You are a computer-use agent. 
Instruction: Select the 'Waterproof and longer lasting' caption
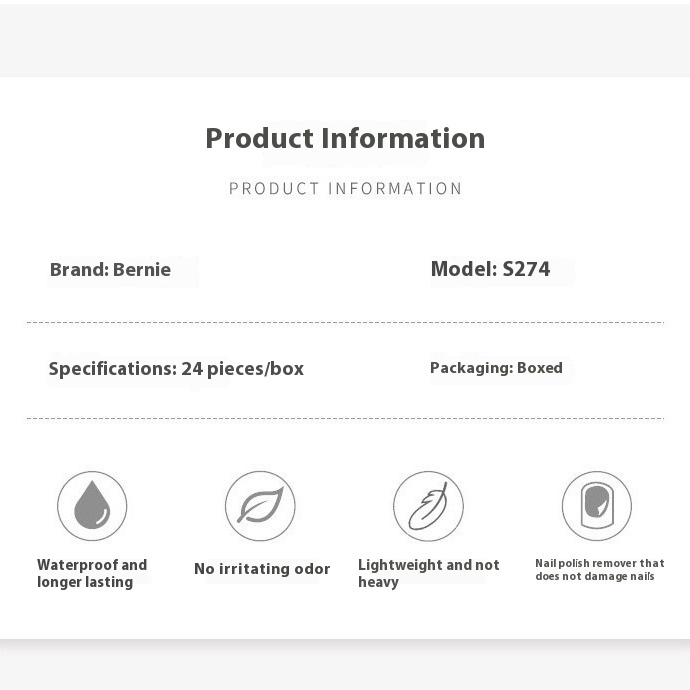92,573
